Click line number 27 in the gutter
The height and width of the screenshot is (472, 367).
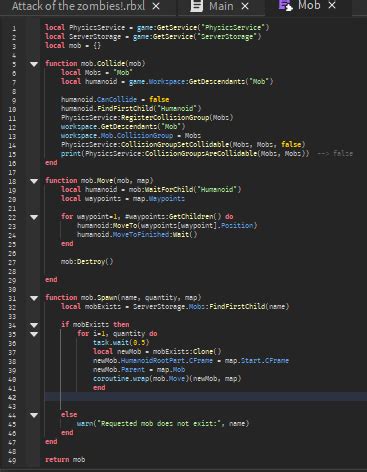12,262
